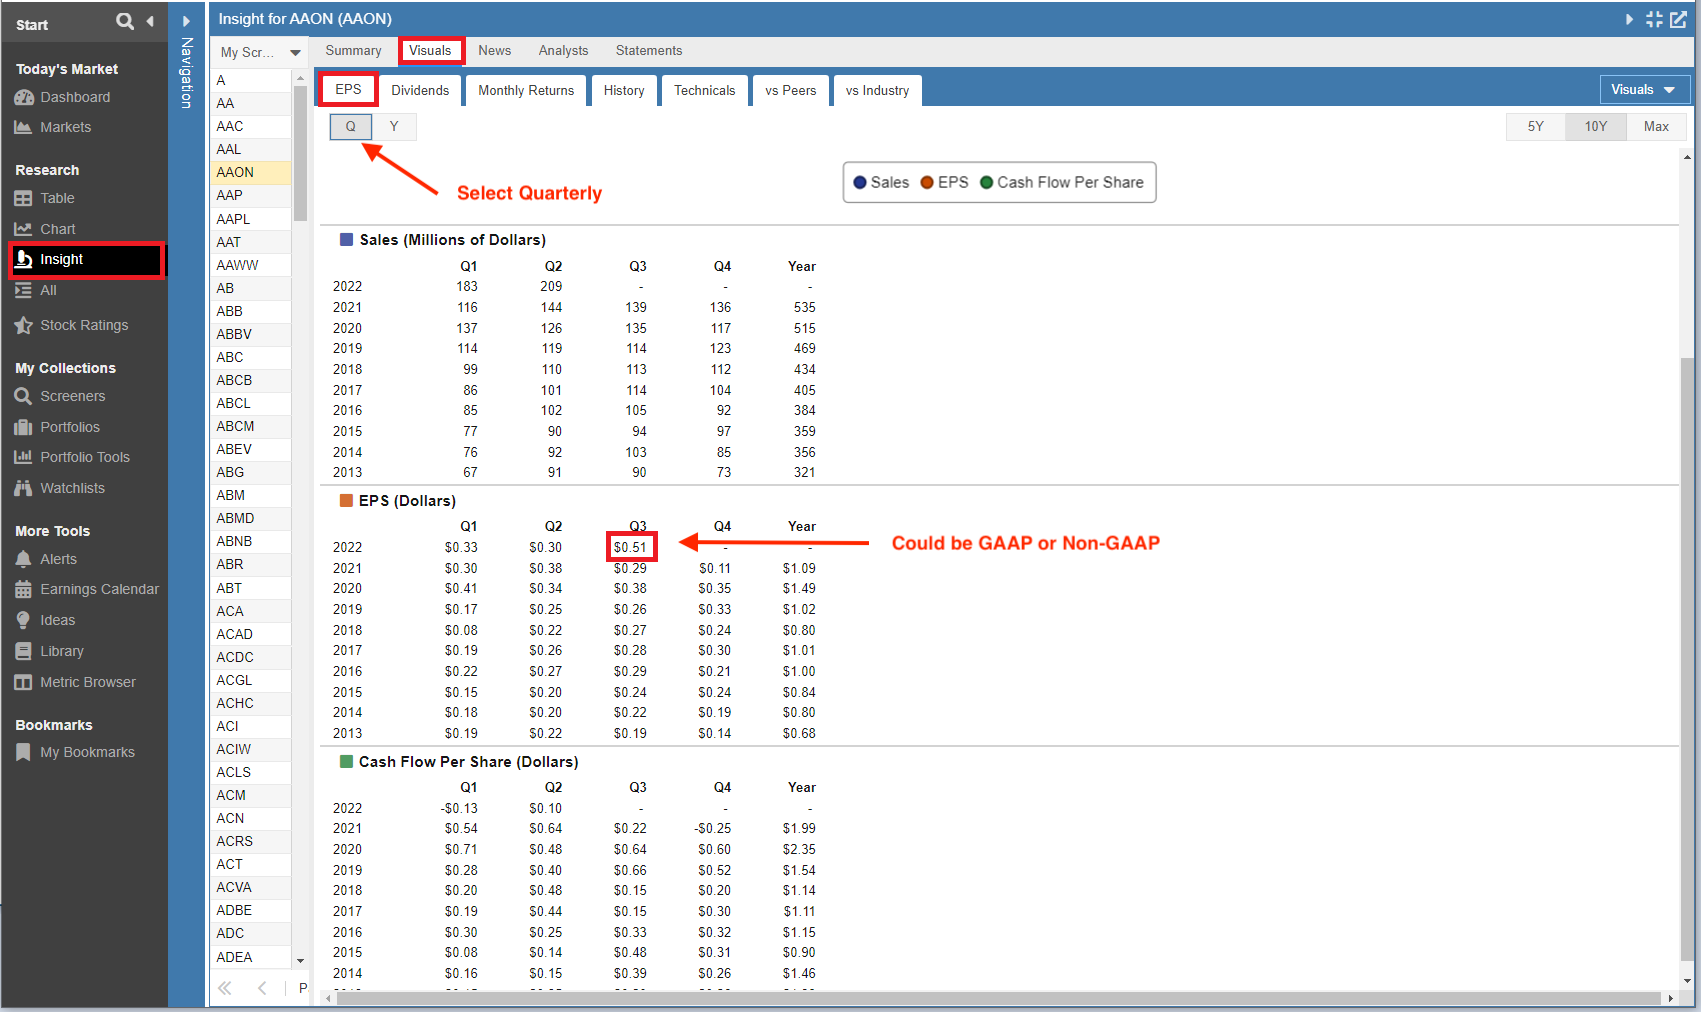Viewport: 1701px width, 1012px height.
Task: Open the All list icon under Research
Action: coord(24,291)
